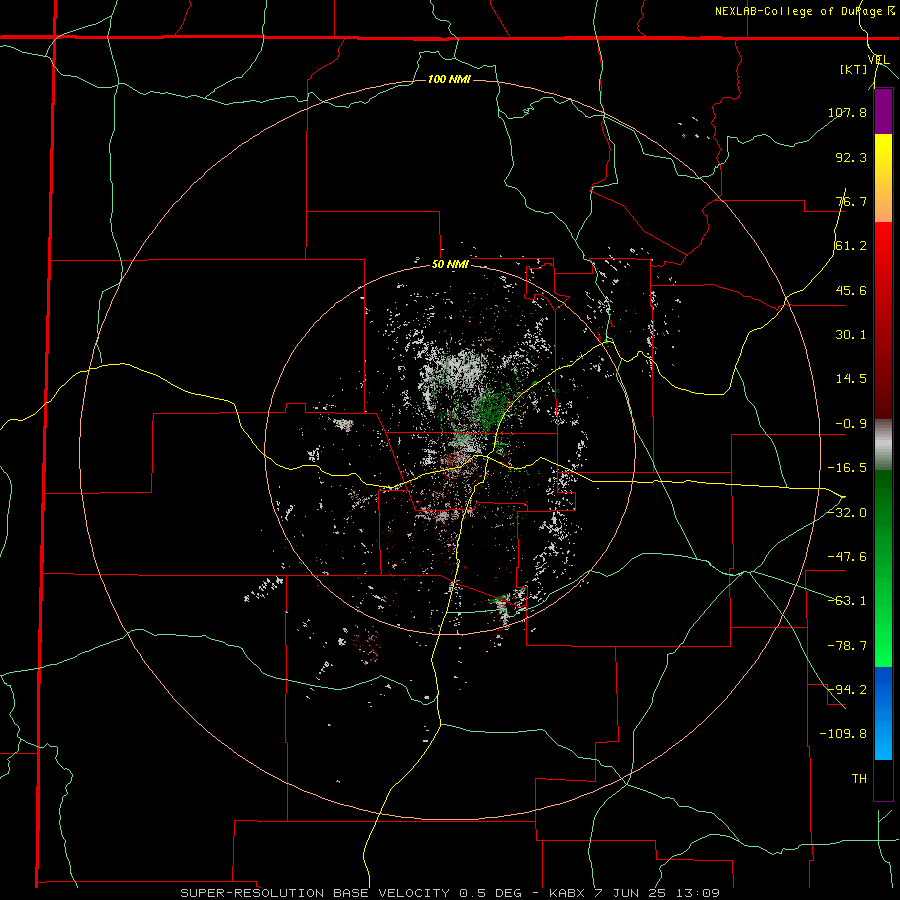Click the Super-Resolution Base Velocity caption text
Screen dimensions: 900x900
coord(449,893)
